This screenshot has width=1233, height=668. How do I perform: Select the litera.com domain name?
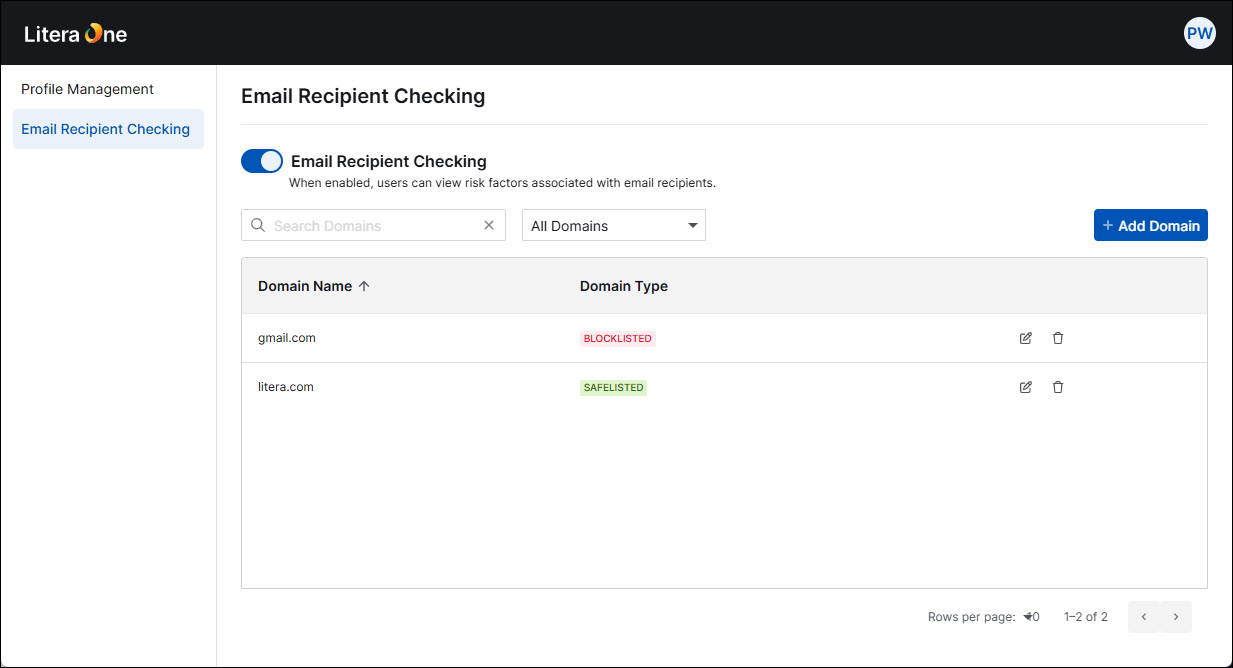[285, 387]
